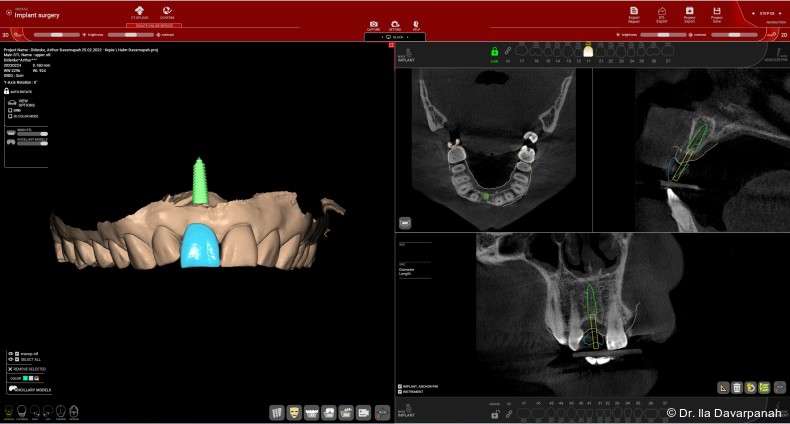This screenshot has width=790, height=424.
Task: Uncheck the Implant, Anchor Pin checkbox
Action: coord(401,386)
